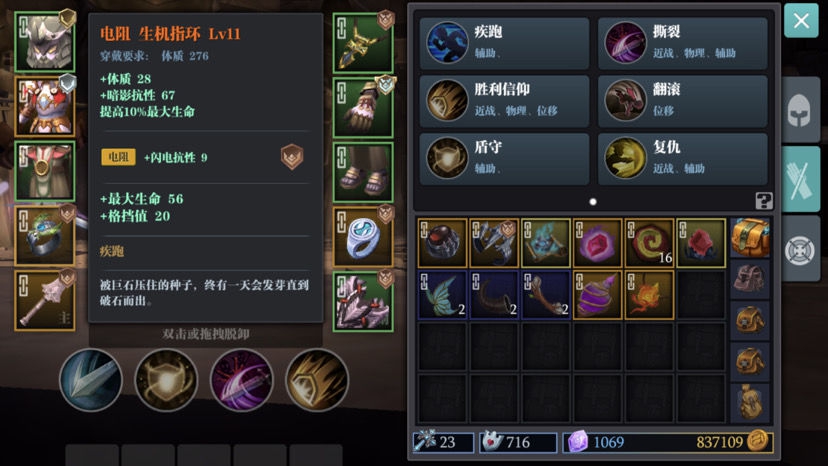Select the butterfly wing inventory item
828x466 pixels.
pyautogui.click(x=442, y=295)
